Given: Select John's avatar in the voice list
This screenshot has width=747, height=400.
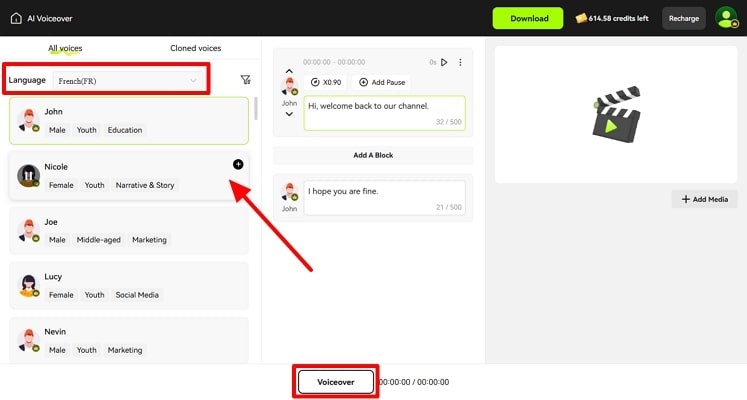Looking at the screenshot, I should pyautogui.click(x=29, y=120).
